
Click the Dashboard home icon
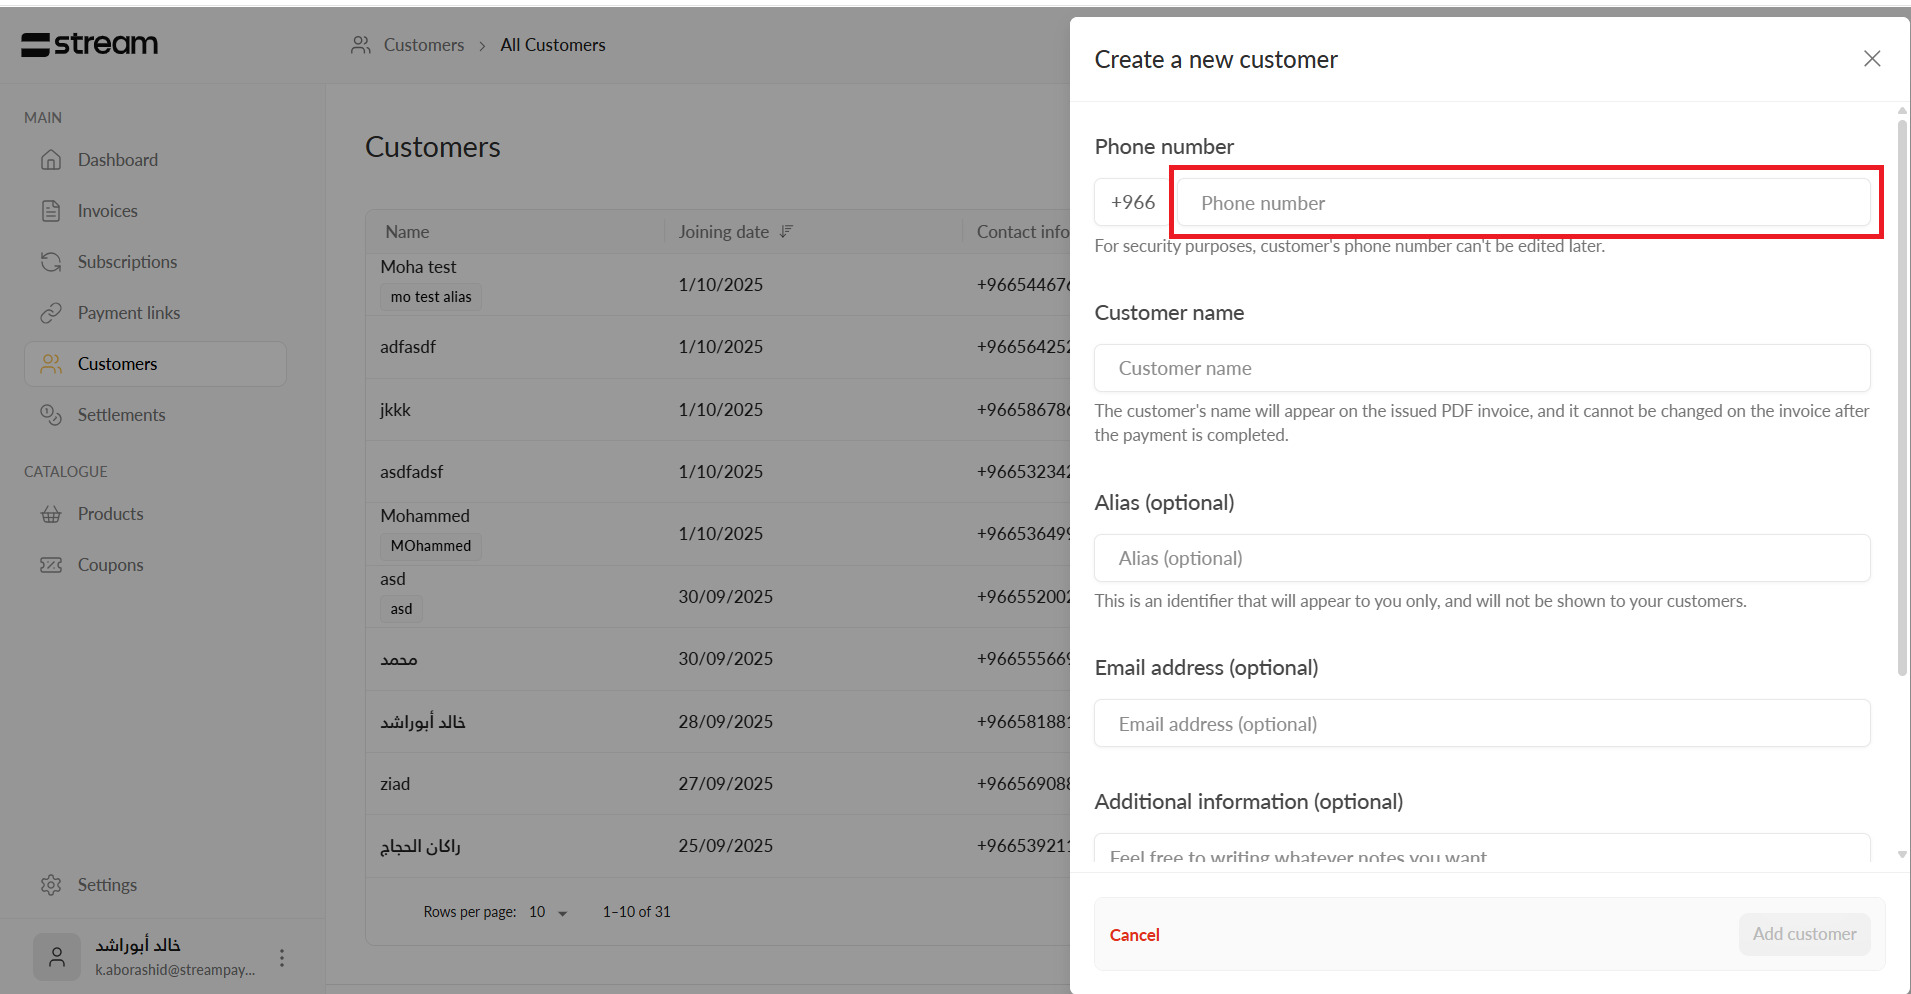[x=51, y=160]
